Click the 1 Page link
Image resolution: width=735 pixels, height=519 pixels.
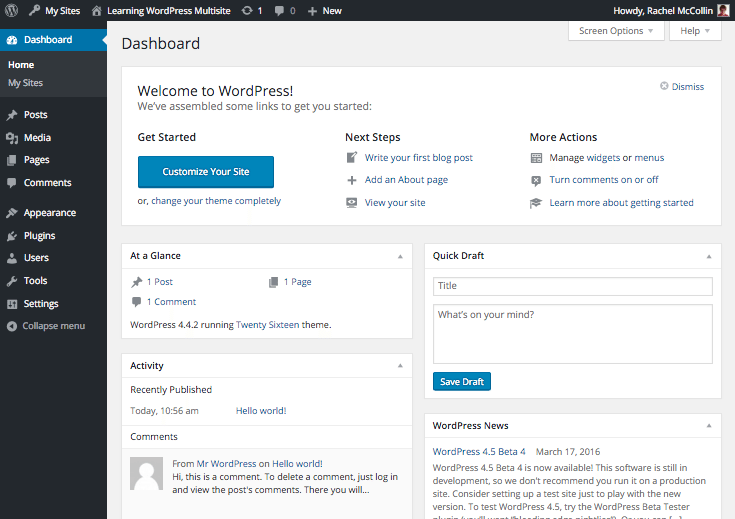tap(298, 282)
